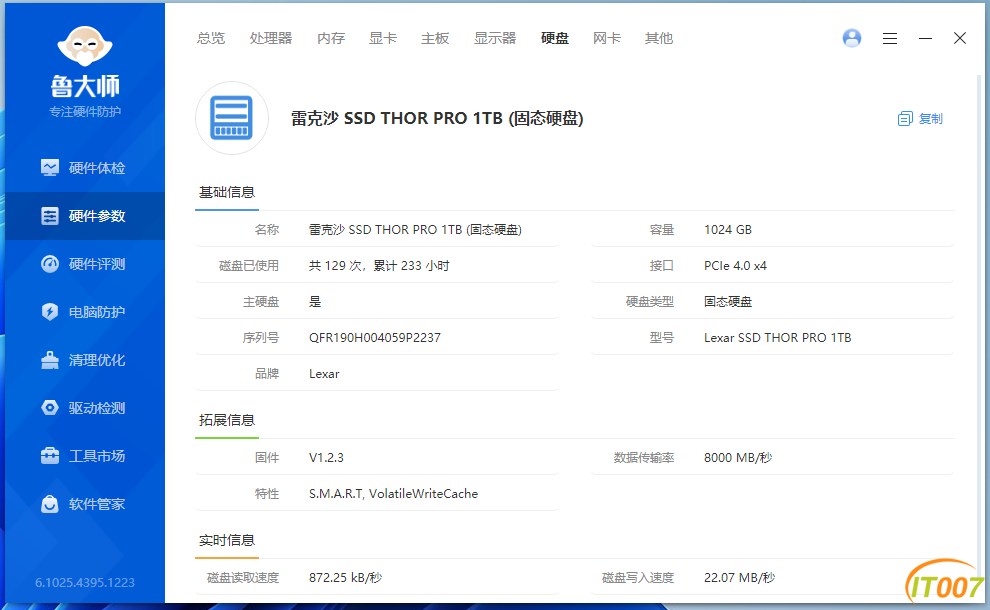Open the hamburger main menu
Viewport: 990px width, 610px height.
point(889,38)
